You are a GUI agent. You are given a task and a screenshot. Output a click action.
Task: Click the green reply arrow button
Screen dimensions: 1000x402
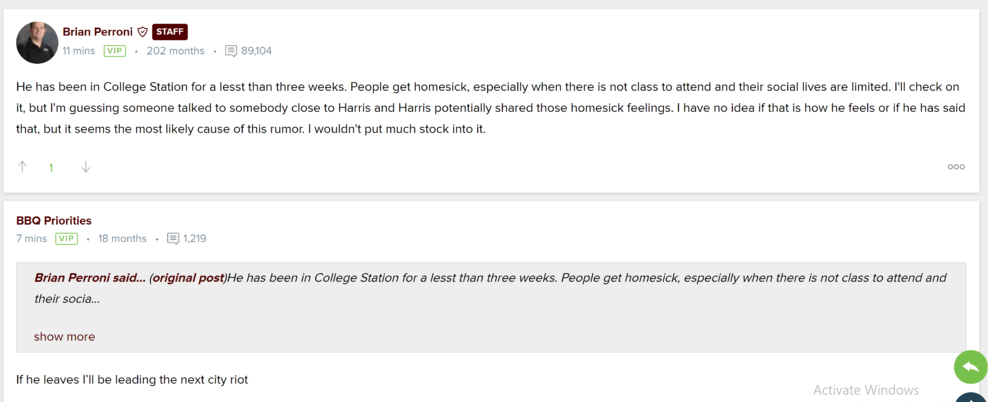pos(970,368)
